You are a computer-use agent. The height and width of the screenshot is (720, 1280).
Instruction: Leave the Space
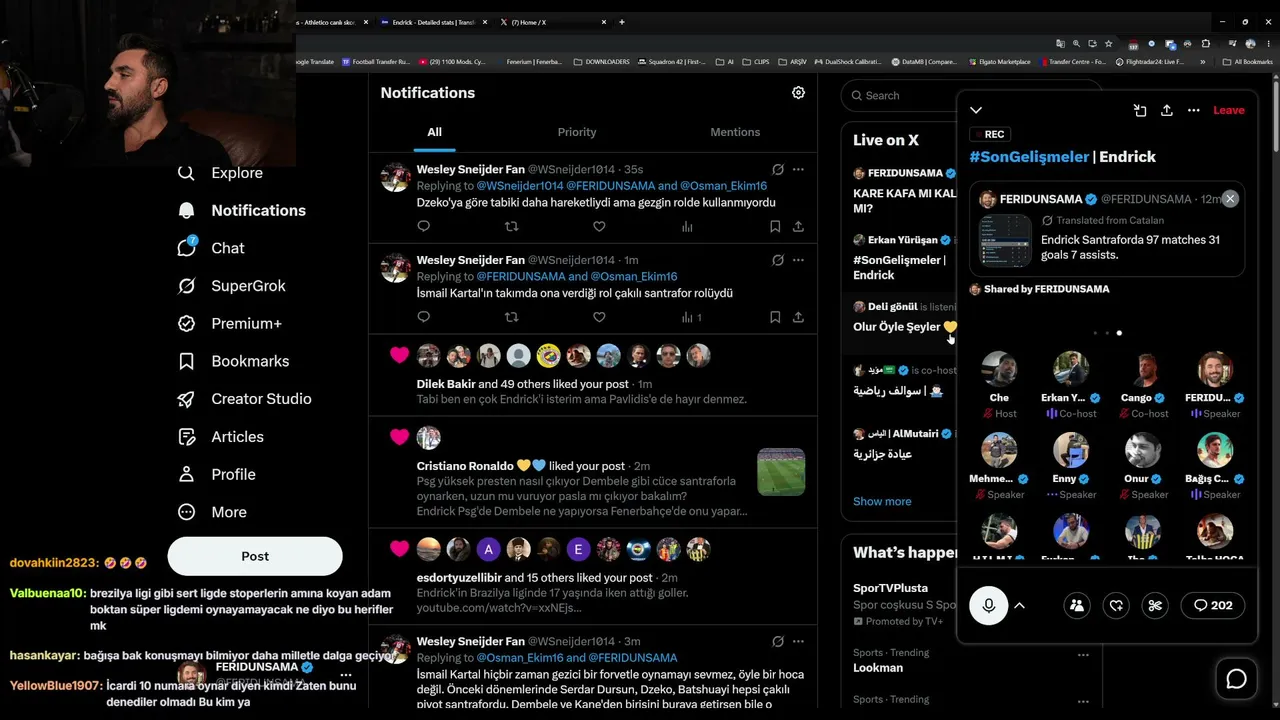[x=1229, y=110]
